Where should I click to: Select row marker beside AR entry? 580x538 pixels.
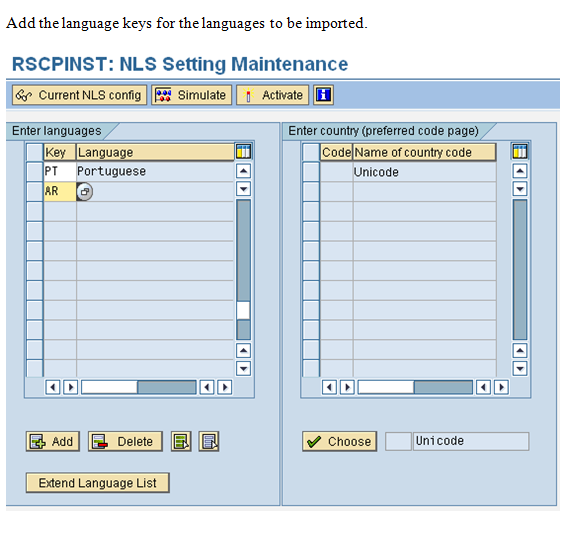(35, 191)
